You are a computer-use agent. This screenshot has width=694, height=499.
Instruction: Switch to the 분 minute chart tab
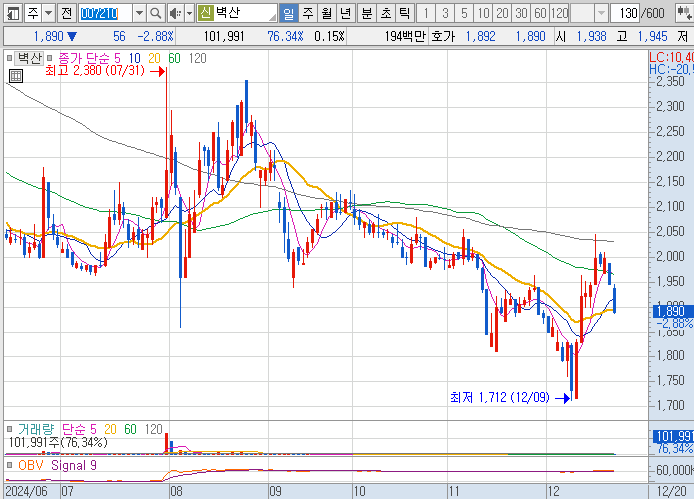click(x=366, y=14)
